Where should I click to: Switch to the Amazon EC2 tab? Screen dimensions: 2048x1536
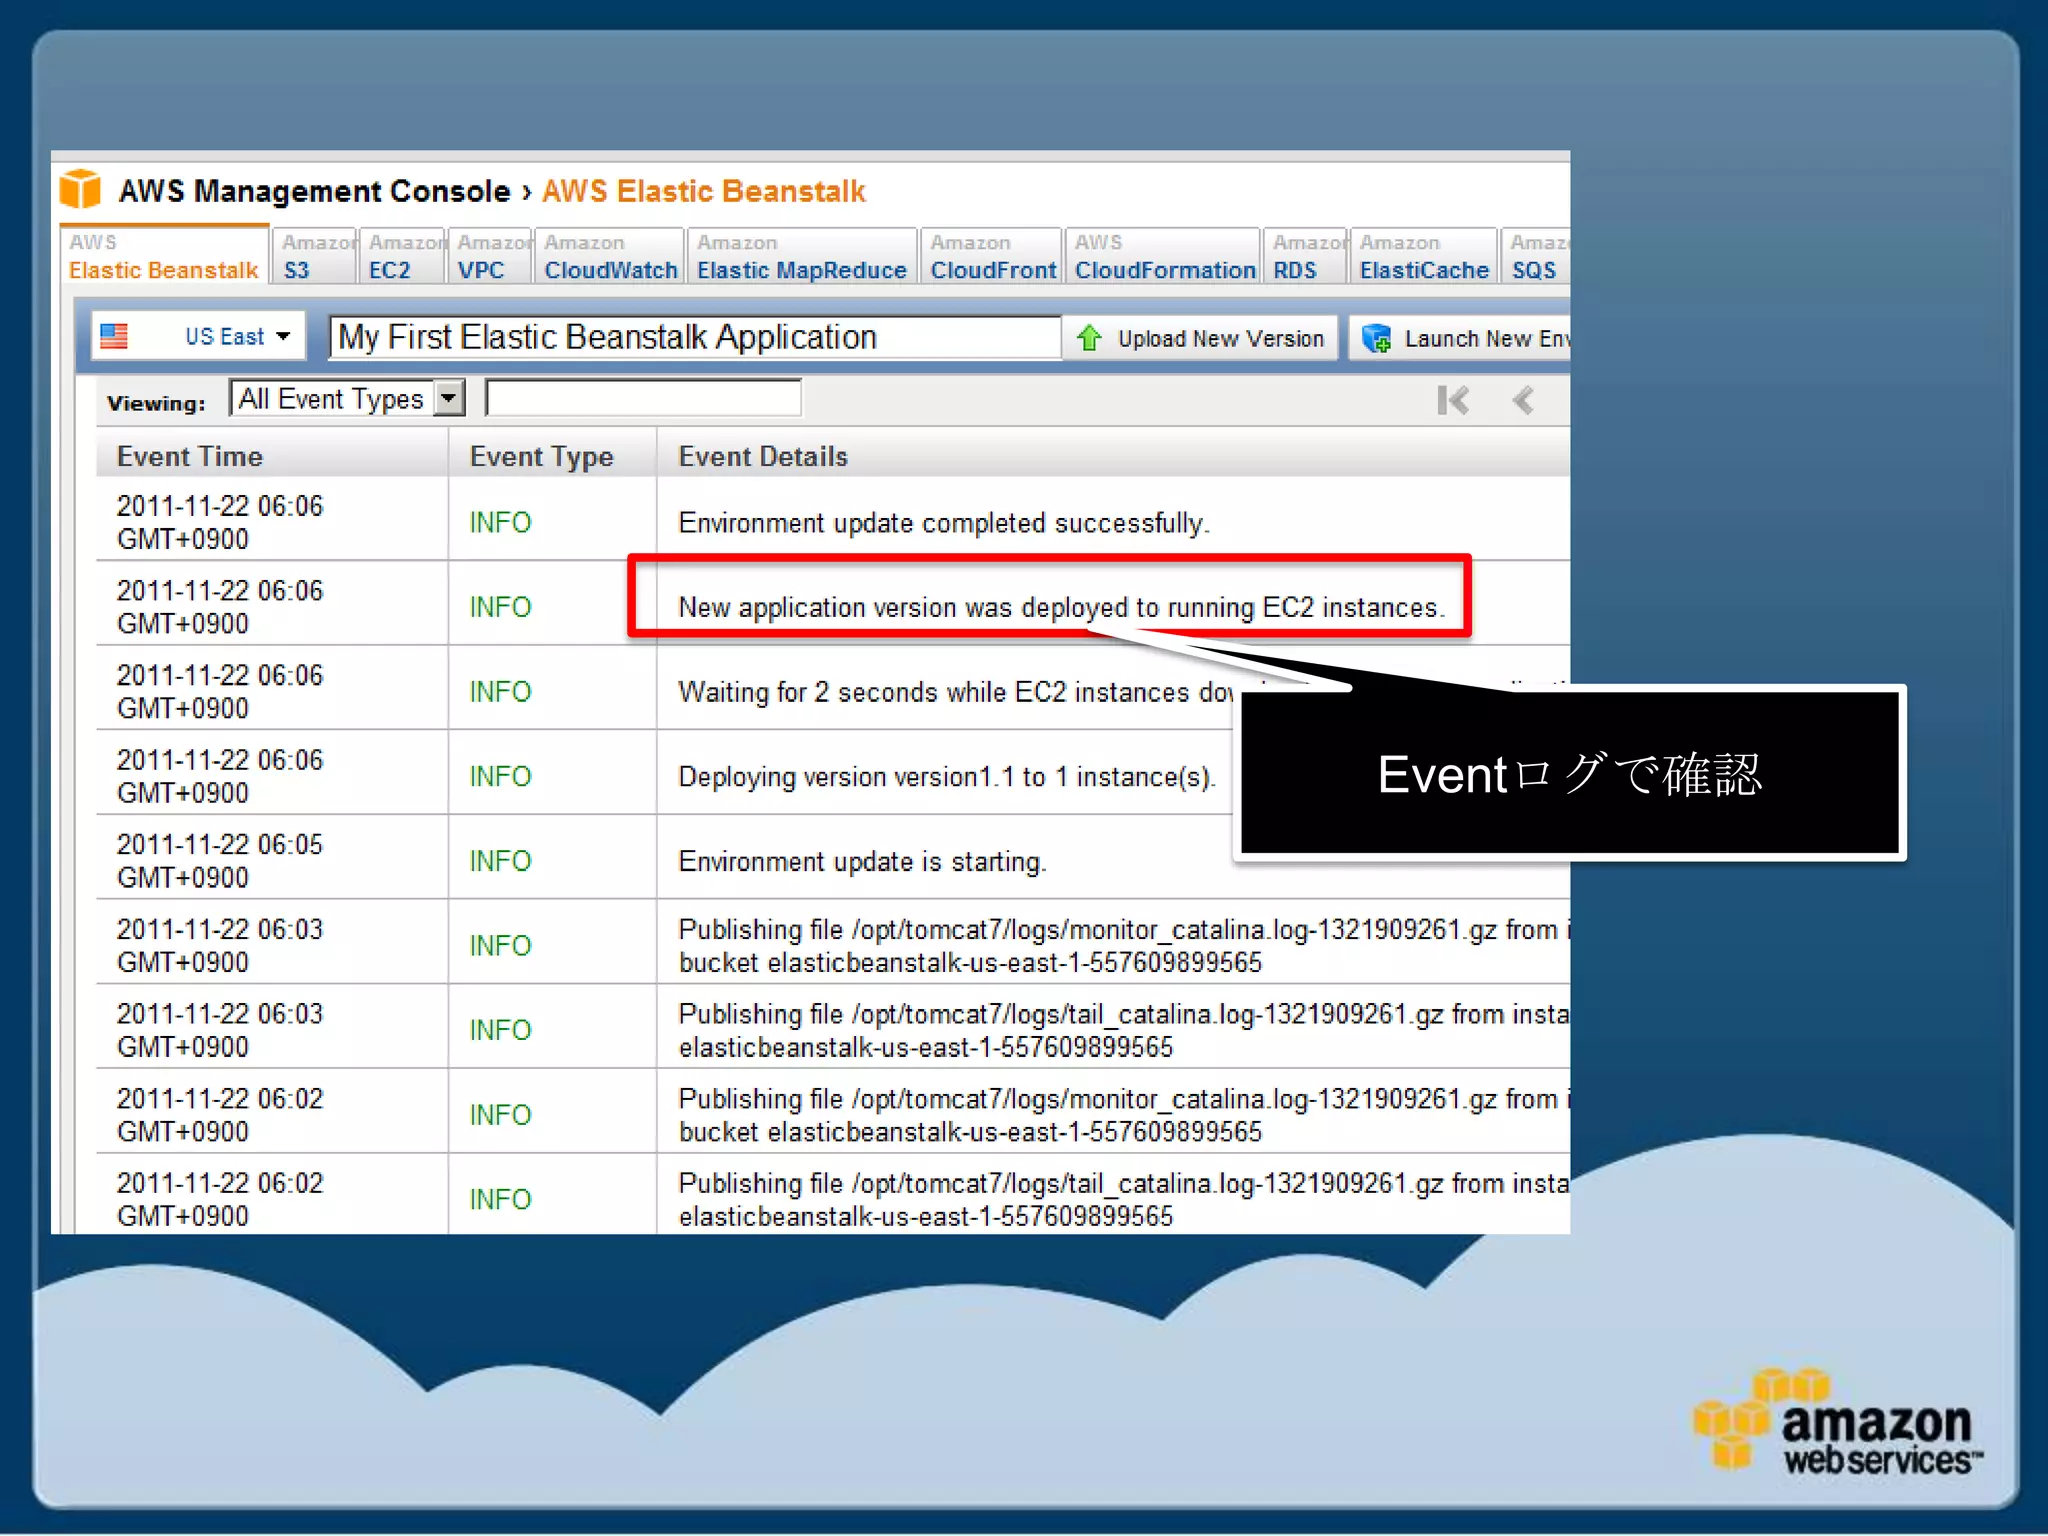click(x=400, y=257)
